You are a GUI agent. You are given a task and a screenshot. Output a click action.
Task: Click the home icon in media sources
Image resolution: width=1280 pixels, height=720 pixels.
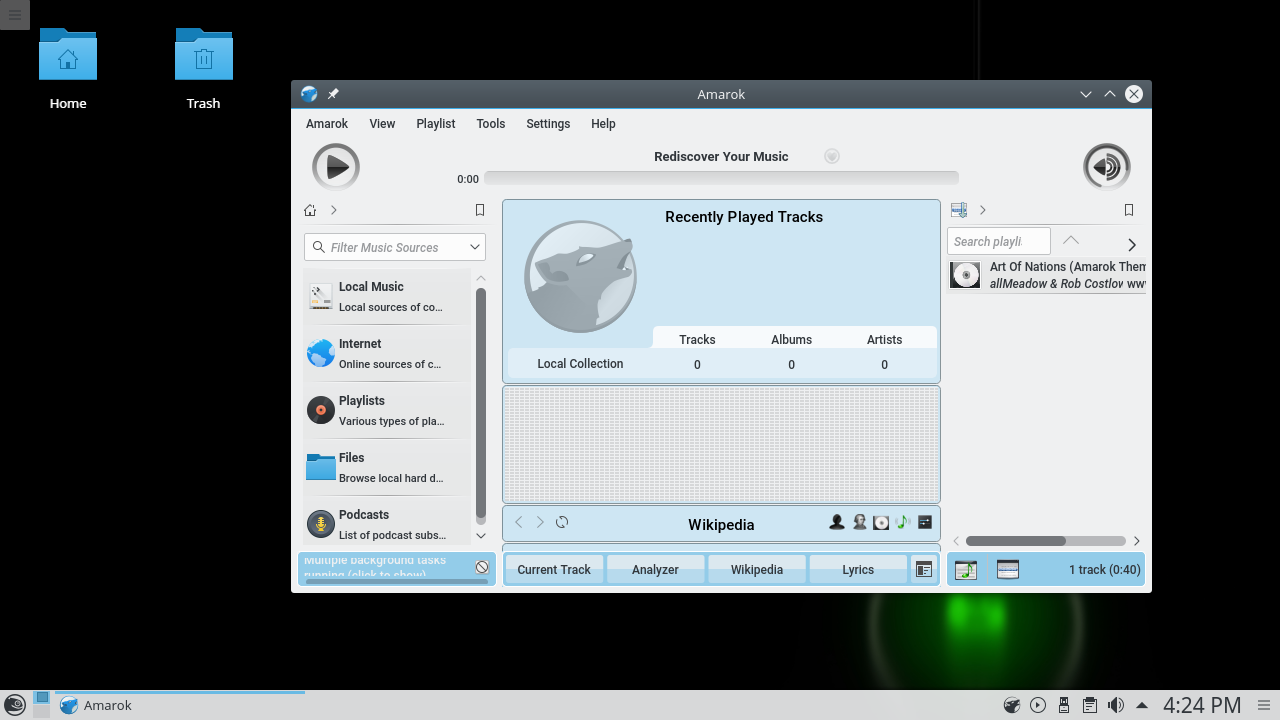point(310,210)
